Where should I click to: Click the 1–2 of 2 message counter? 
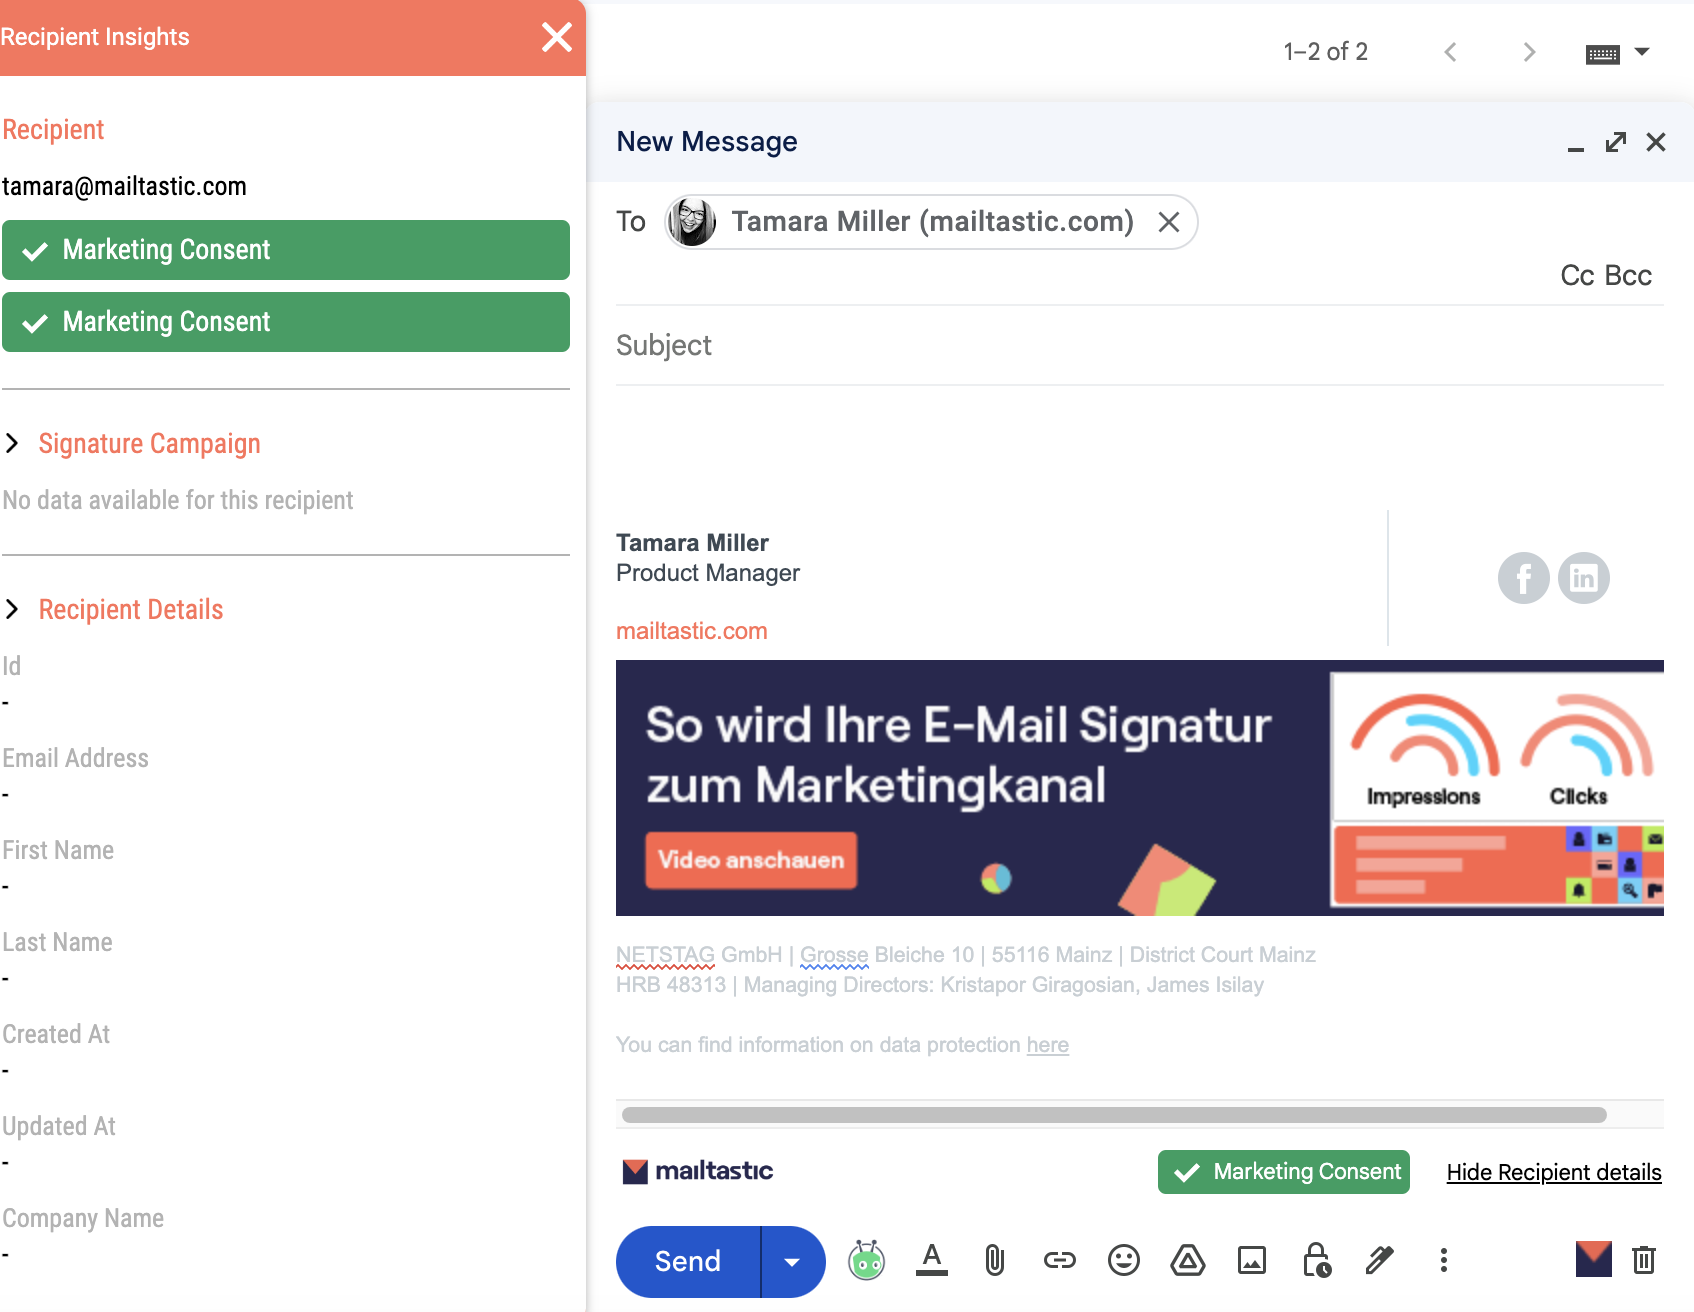coord(1326,52)
